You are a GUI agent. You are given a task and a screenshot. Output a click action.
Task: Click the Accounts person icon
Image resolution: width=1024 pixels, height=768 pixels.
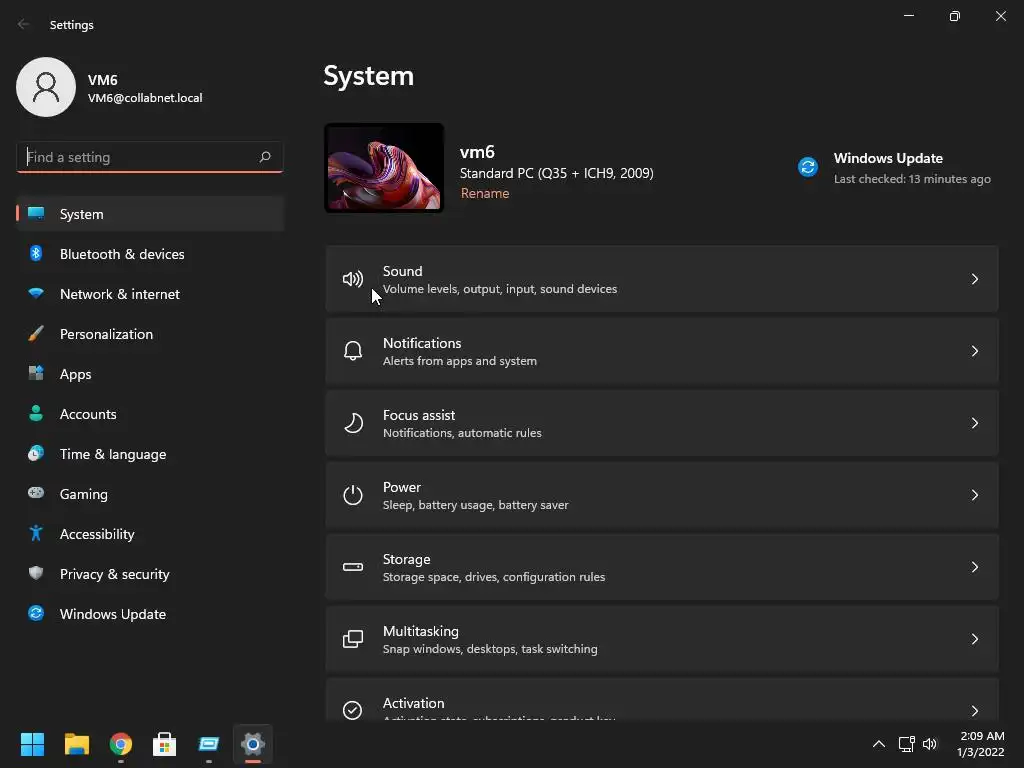(x=36, y=413)
